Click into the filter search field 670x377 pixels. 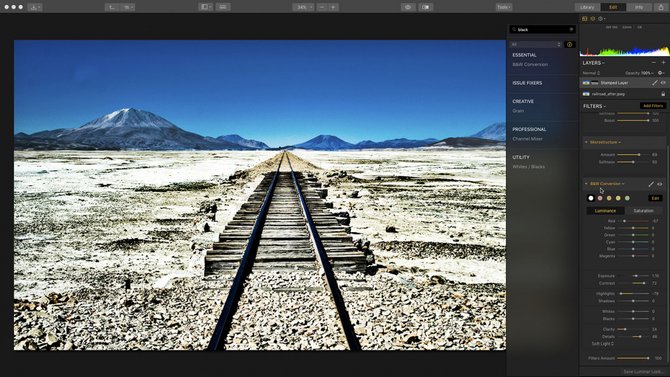(x=542, y=29)
